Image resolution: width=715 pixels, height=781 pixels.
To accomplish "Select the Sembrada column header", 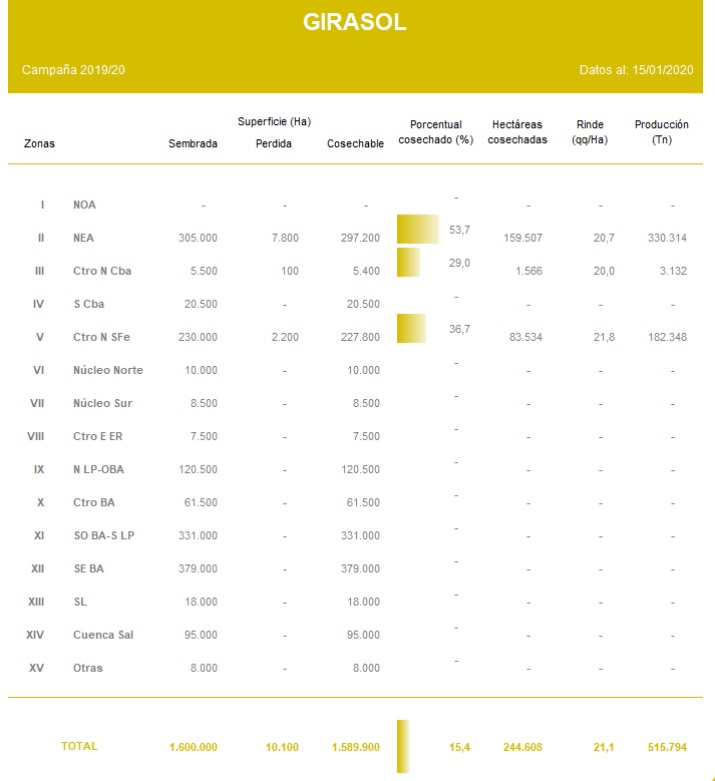I will (x=193, y=144).
